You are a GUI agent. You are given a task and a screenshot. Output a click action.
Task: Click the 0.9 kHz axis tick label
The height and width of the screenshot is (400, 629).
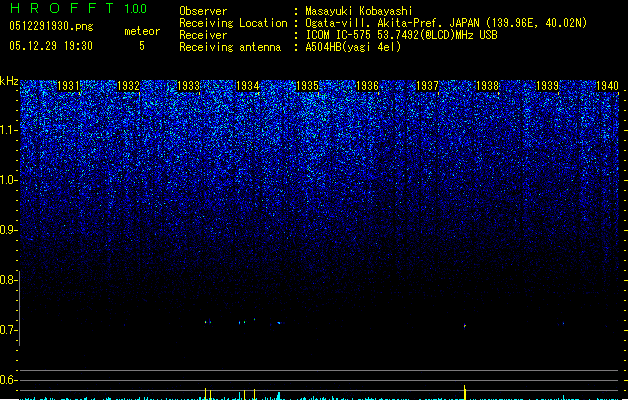click(x=8, y=230)
